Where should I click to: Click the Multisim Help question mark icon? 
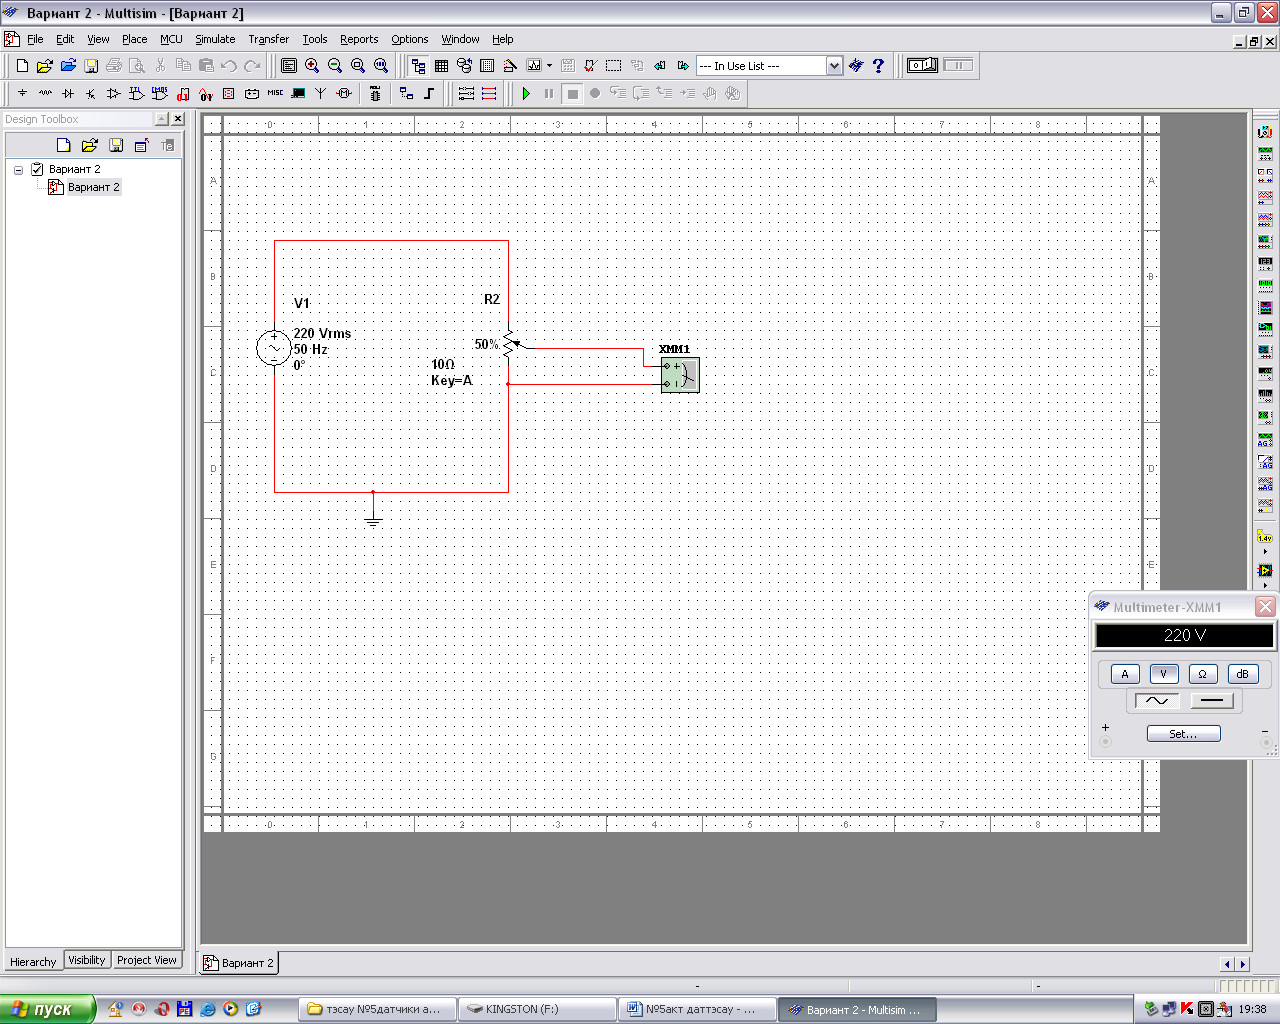click(x=879, y=66)
